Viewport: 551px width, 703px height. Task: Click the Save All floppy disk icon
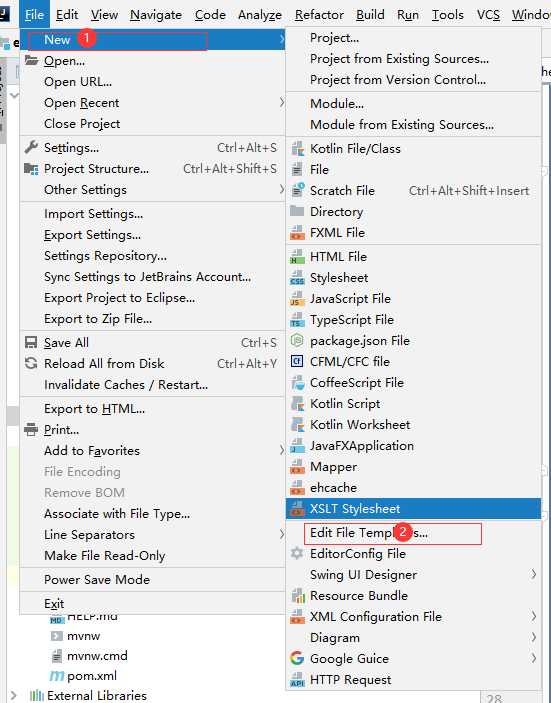pos(31,343)
